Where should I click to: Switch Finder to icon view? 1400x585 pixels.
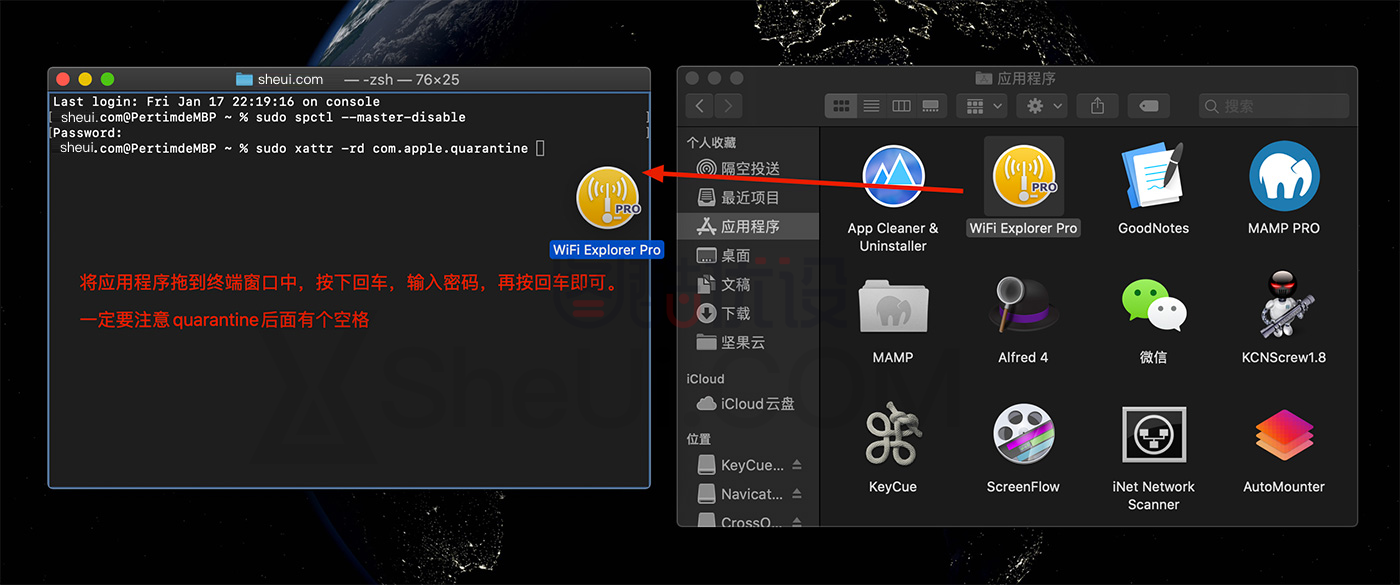click(841, 105)
